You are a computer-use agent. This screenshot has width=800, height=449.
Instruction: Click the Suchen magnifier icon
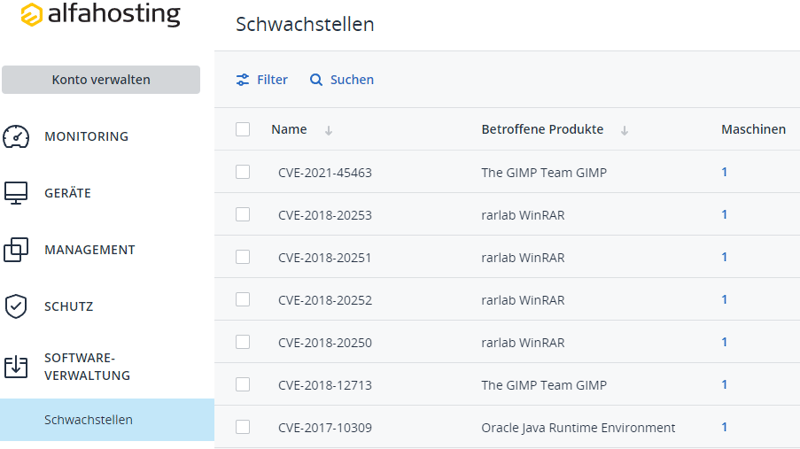316,80
